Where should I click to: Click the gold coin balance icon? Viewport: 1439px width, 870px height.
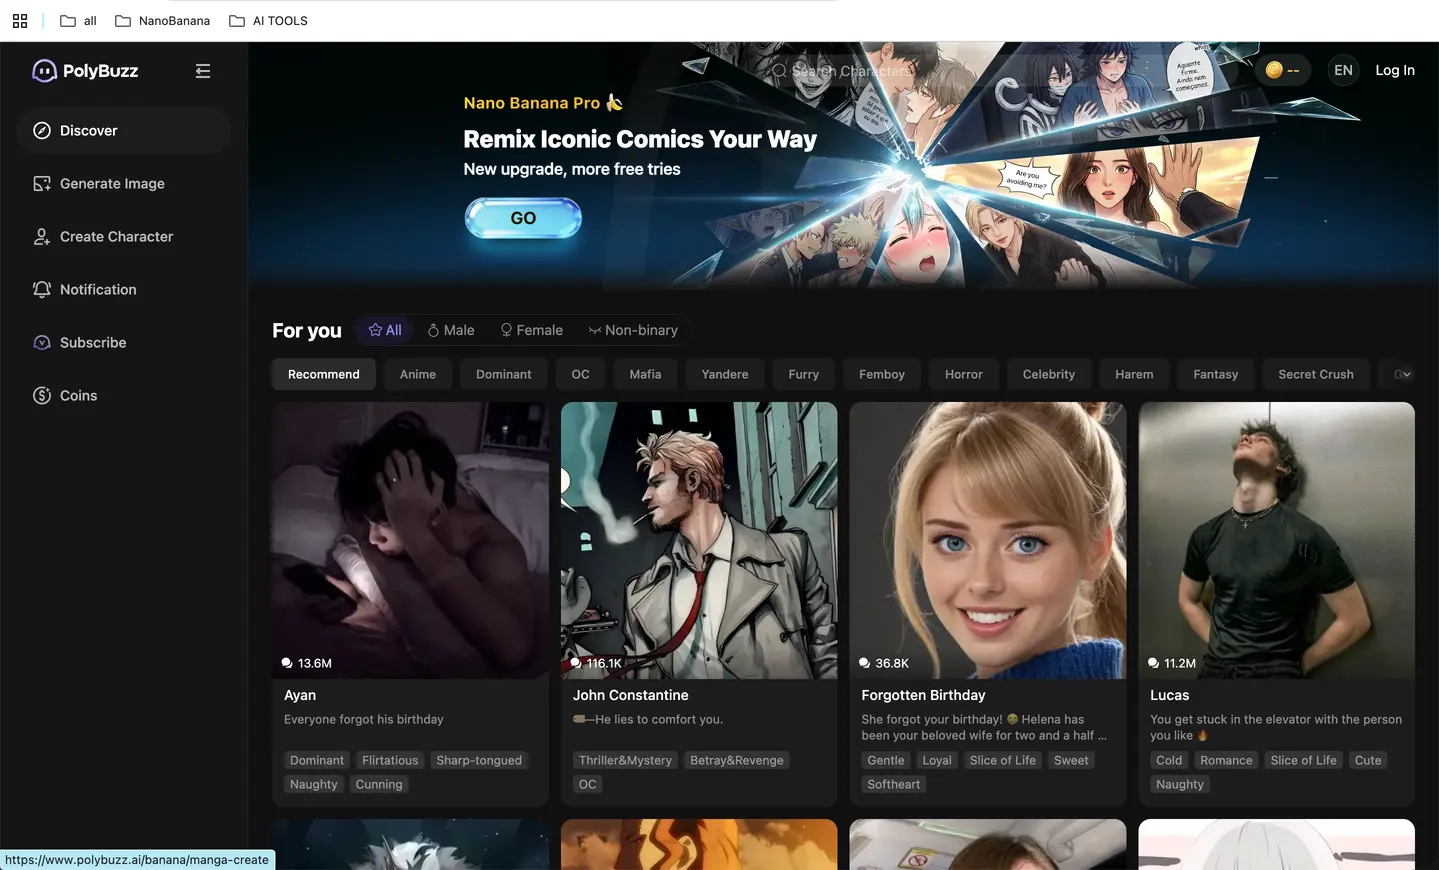[1274, 70]
